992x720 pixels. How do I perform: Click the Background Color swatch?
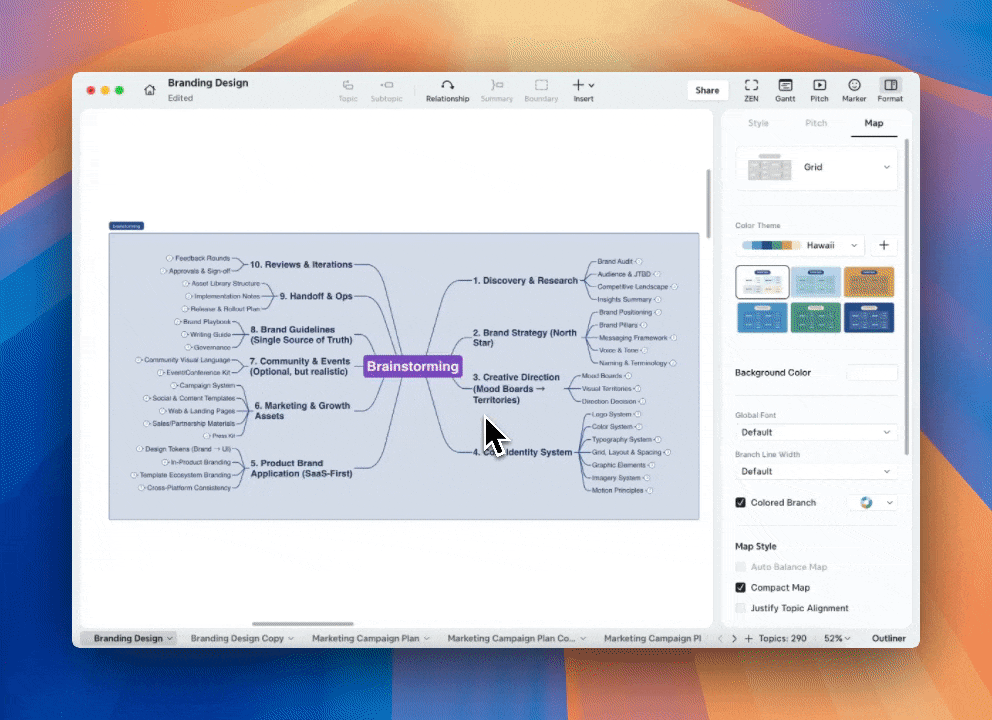[x=871, y=373]
